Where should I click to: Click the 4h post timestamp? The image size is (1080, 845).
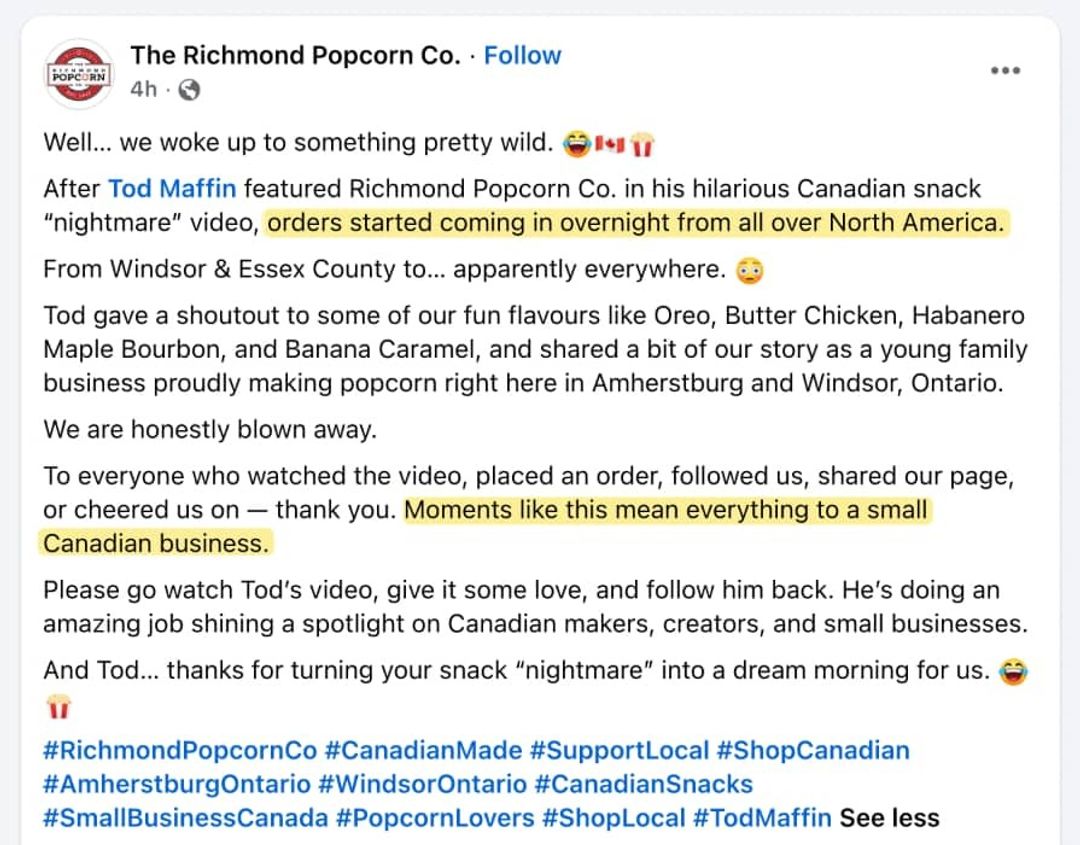[x=144, y=90]
